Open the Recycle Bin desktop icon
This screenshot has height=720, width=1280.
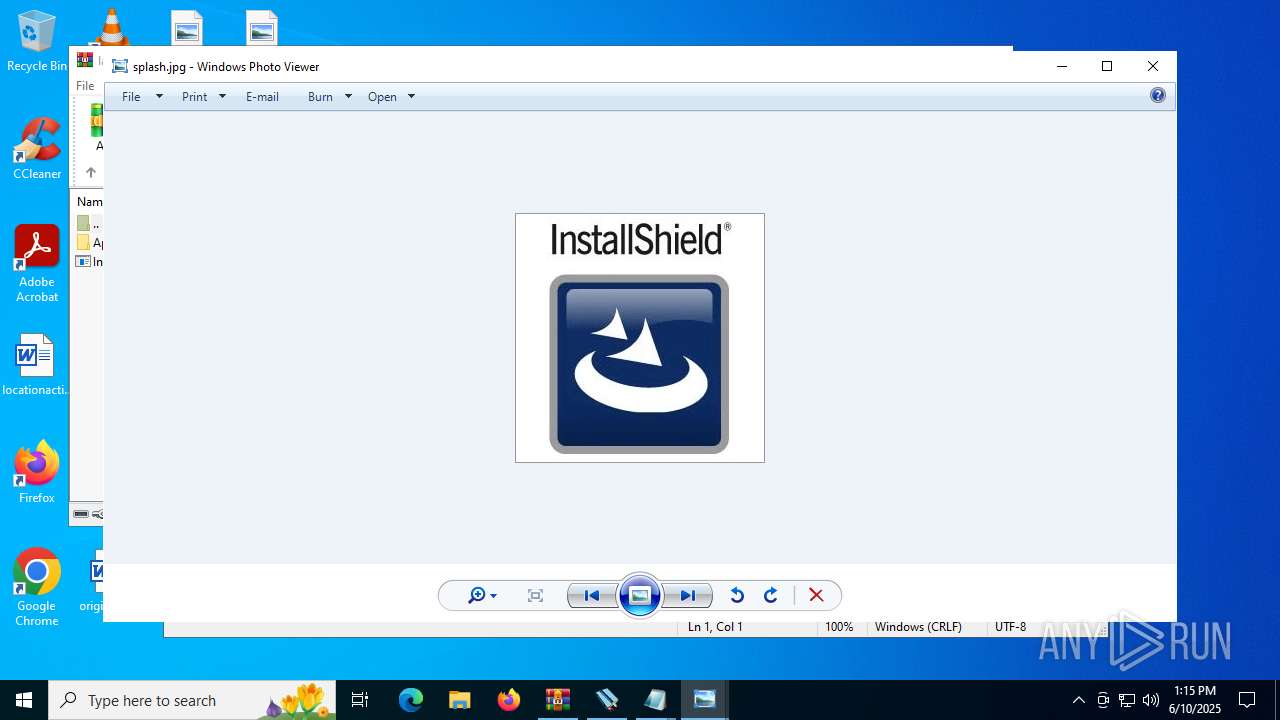36,42
